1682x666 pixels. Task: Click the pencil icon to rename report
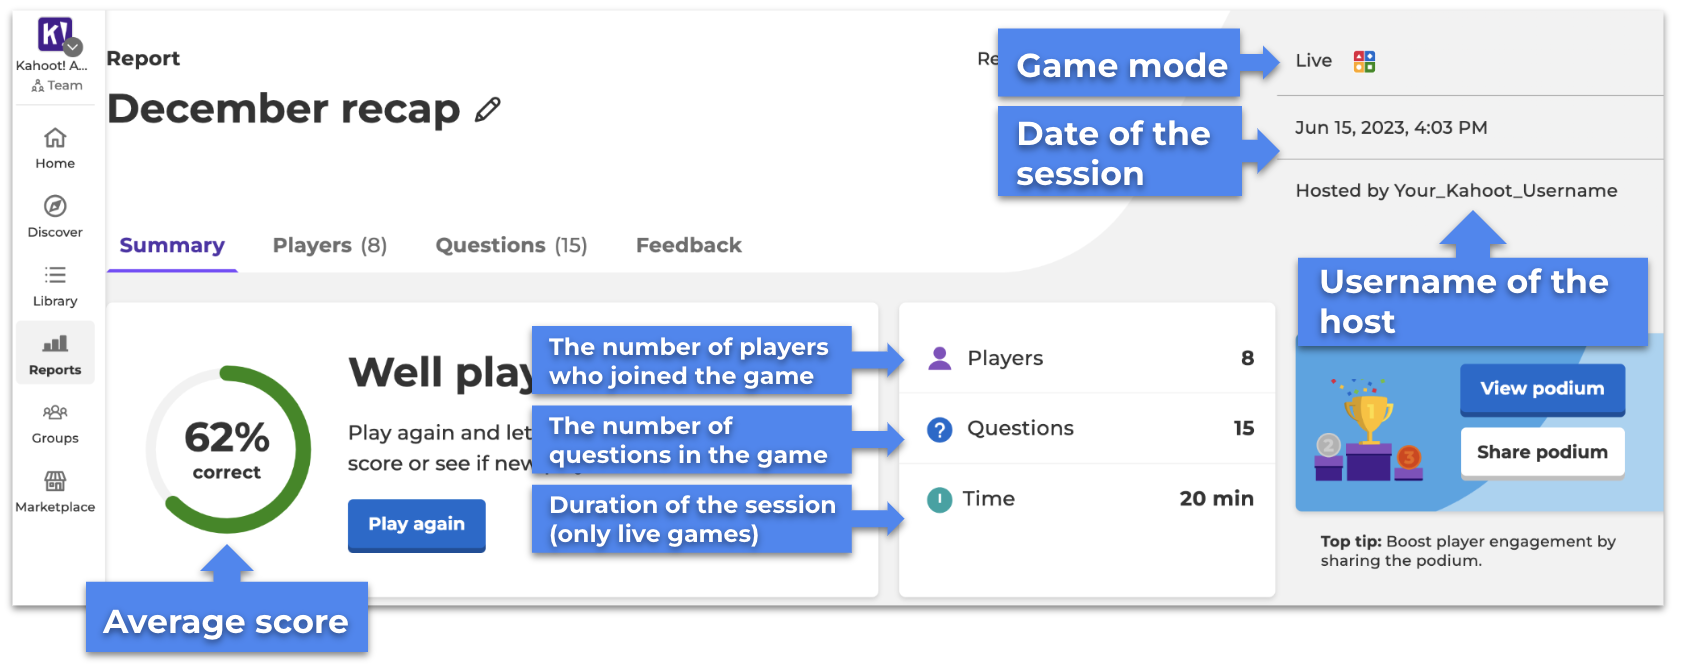[x=488, y=109]
